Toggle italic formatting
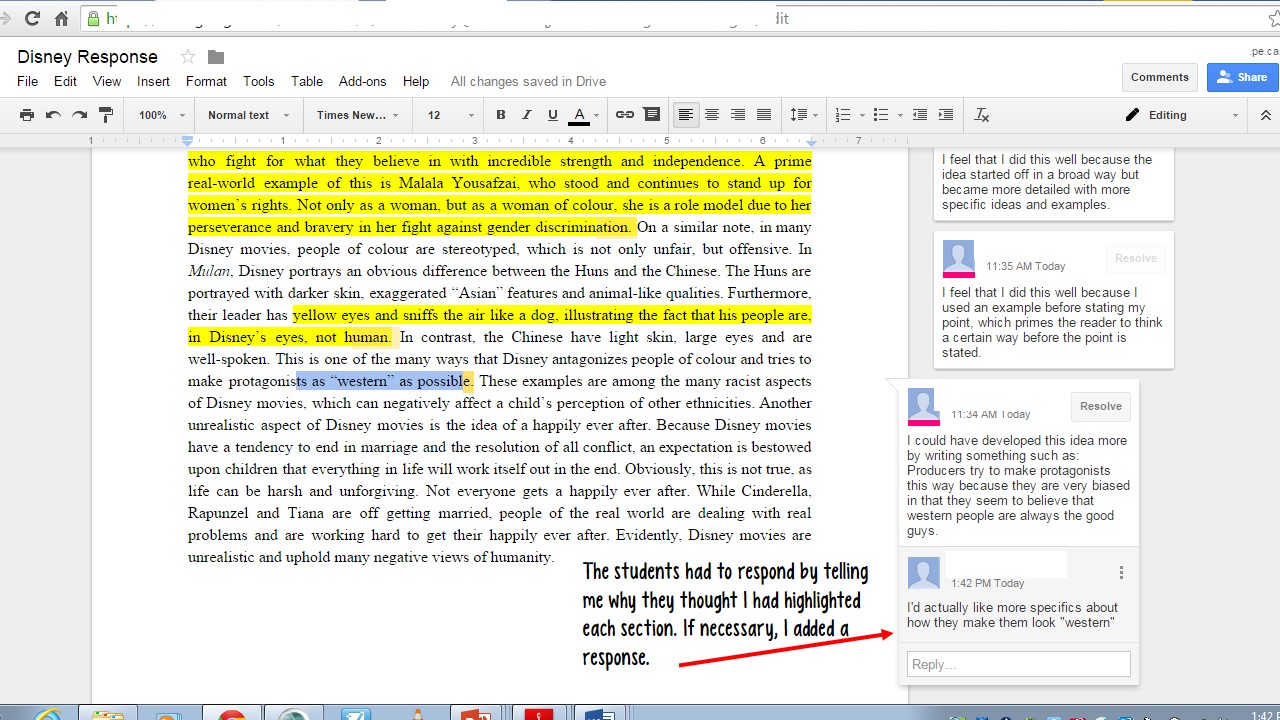Viewport: 1280px width, 720px height. coord(527,114)
